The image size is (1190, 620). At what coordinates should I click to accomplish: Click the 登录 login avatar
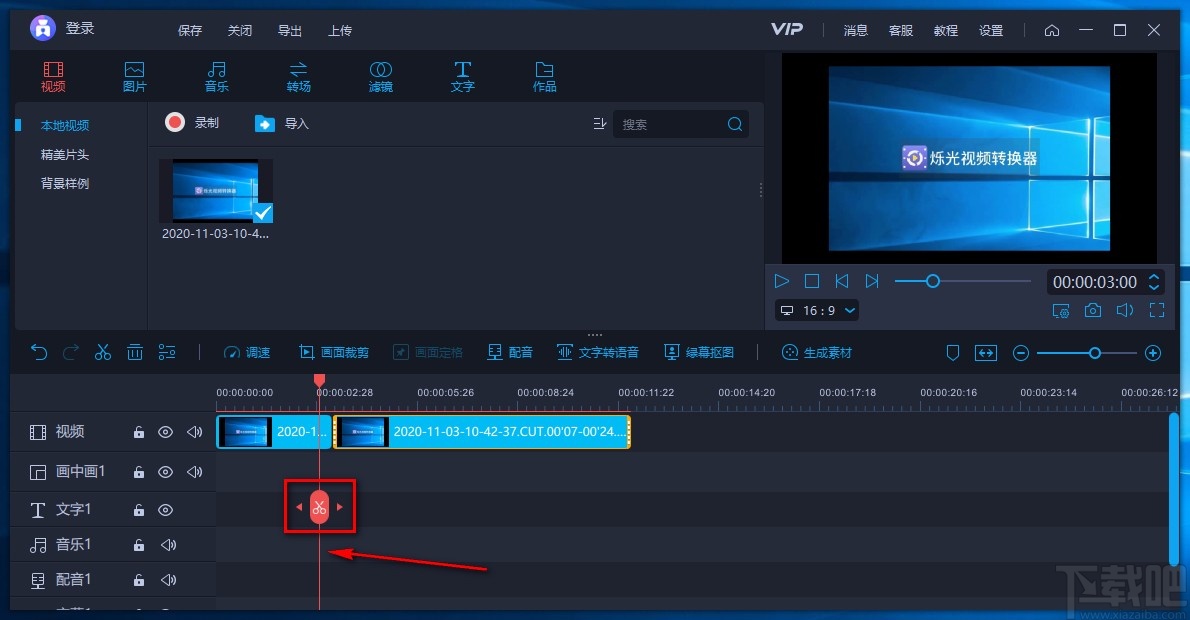pos(42,28)
